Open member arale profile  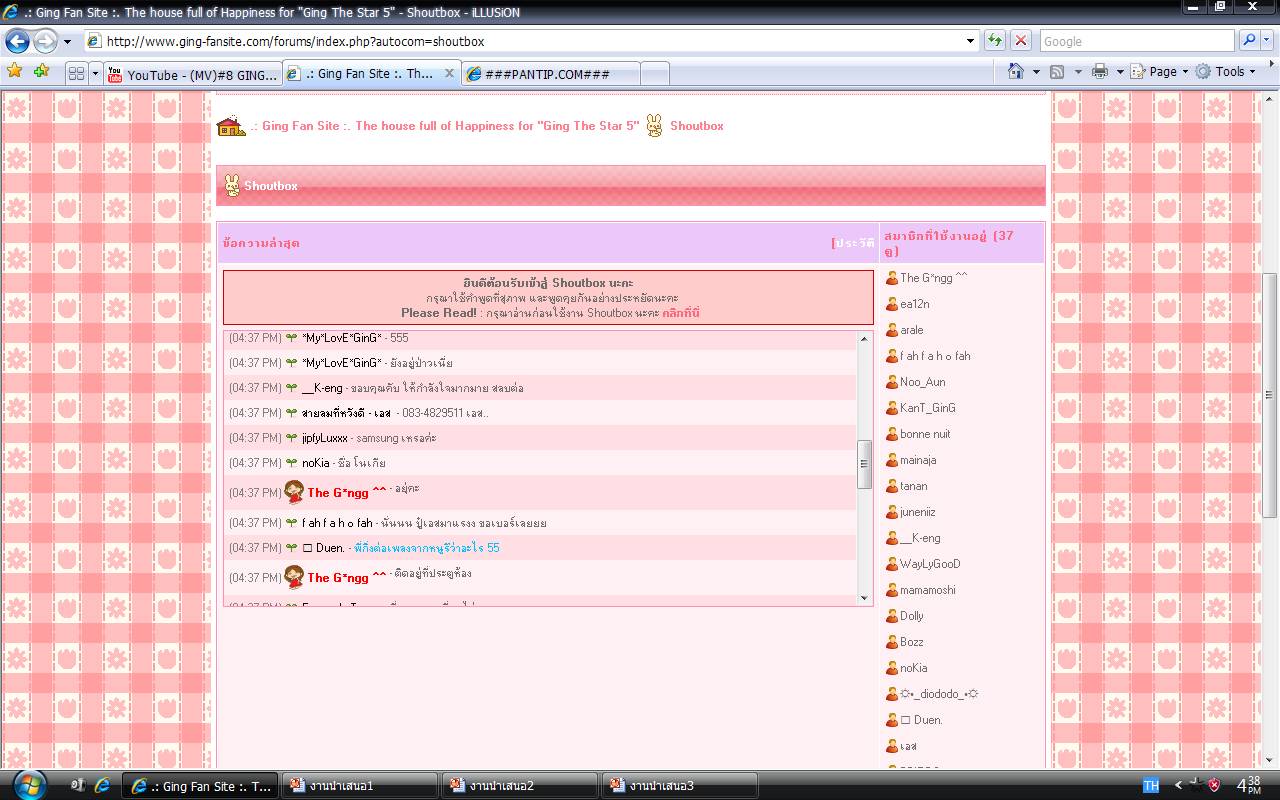(912, 330)
